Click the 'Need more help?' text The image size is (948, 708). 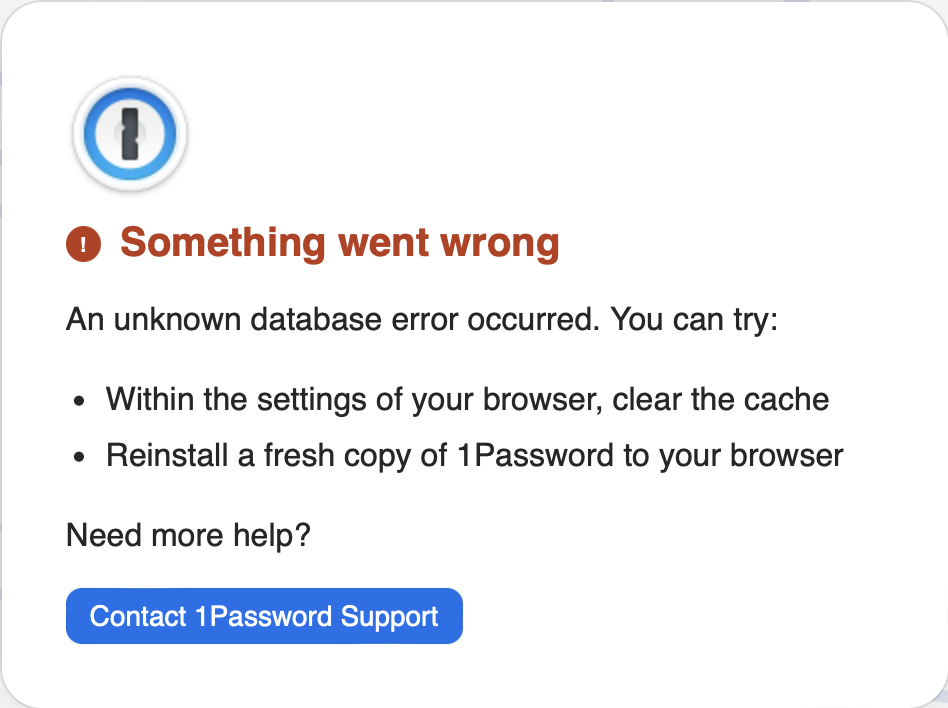[x=188, y=535]
